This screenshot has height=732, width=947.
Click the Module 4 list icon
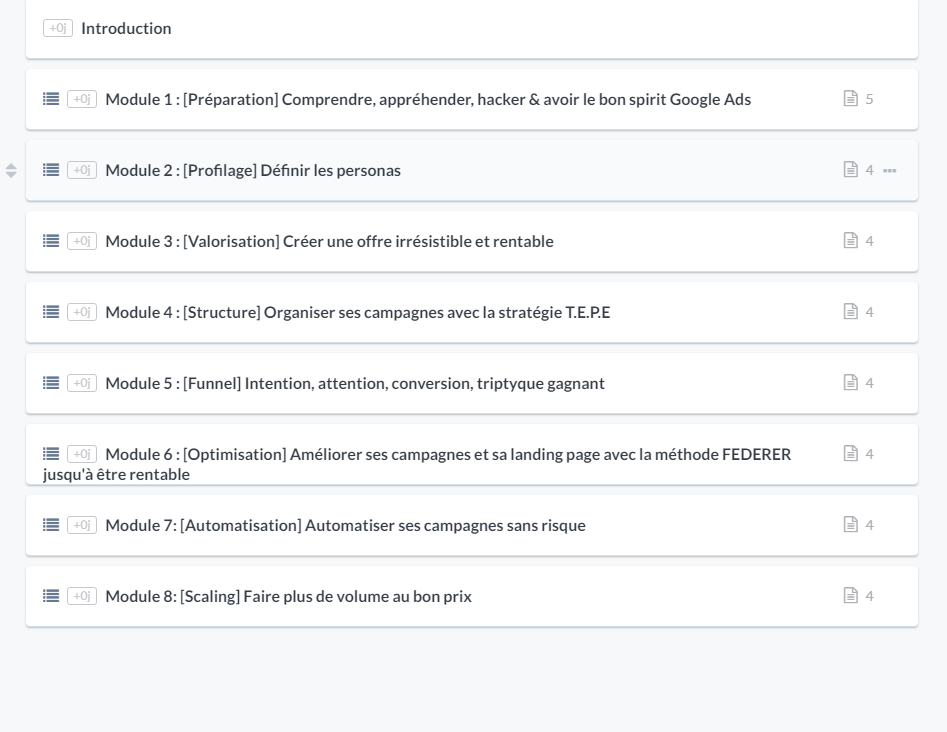51,312
